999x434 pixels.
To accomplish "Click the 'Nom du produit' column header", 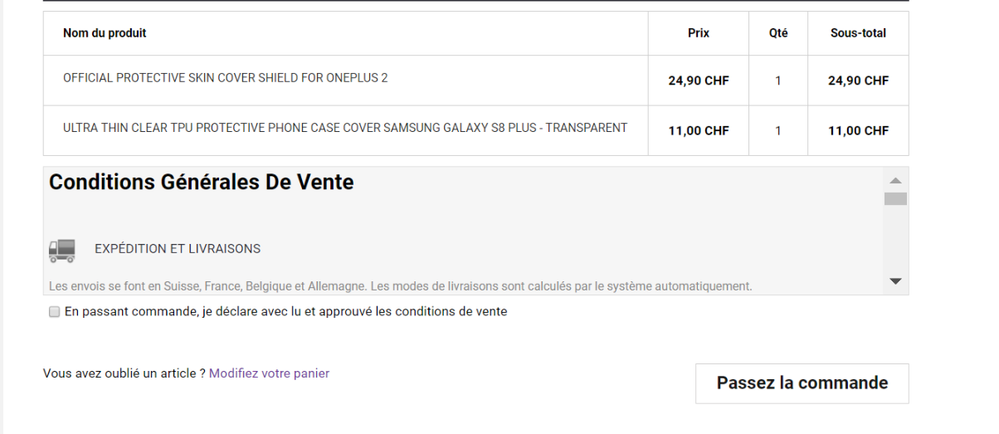I will pos(105,33).
